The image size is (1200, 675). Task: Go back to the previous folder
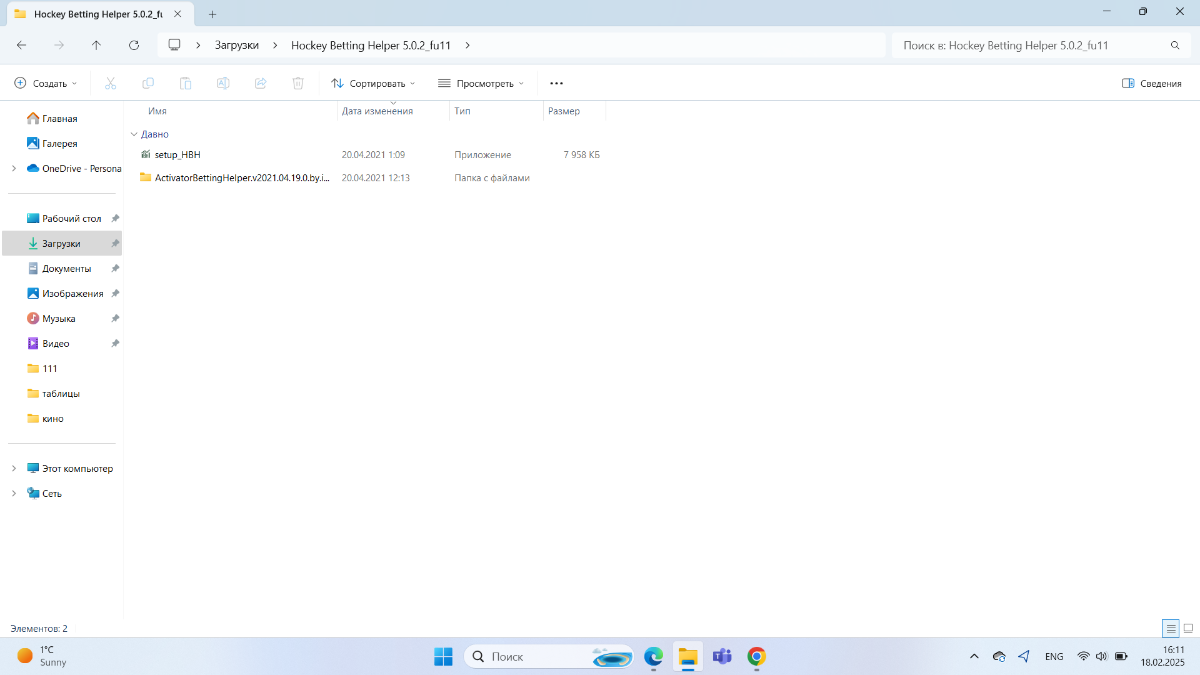point(22,45)
